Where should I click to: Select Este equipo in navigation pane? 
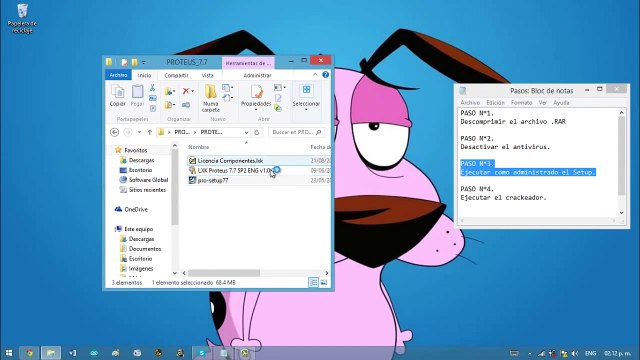(x=138, y=229)
